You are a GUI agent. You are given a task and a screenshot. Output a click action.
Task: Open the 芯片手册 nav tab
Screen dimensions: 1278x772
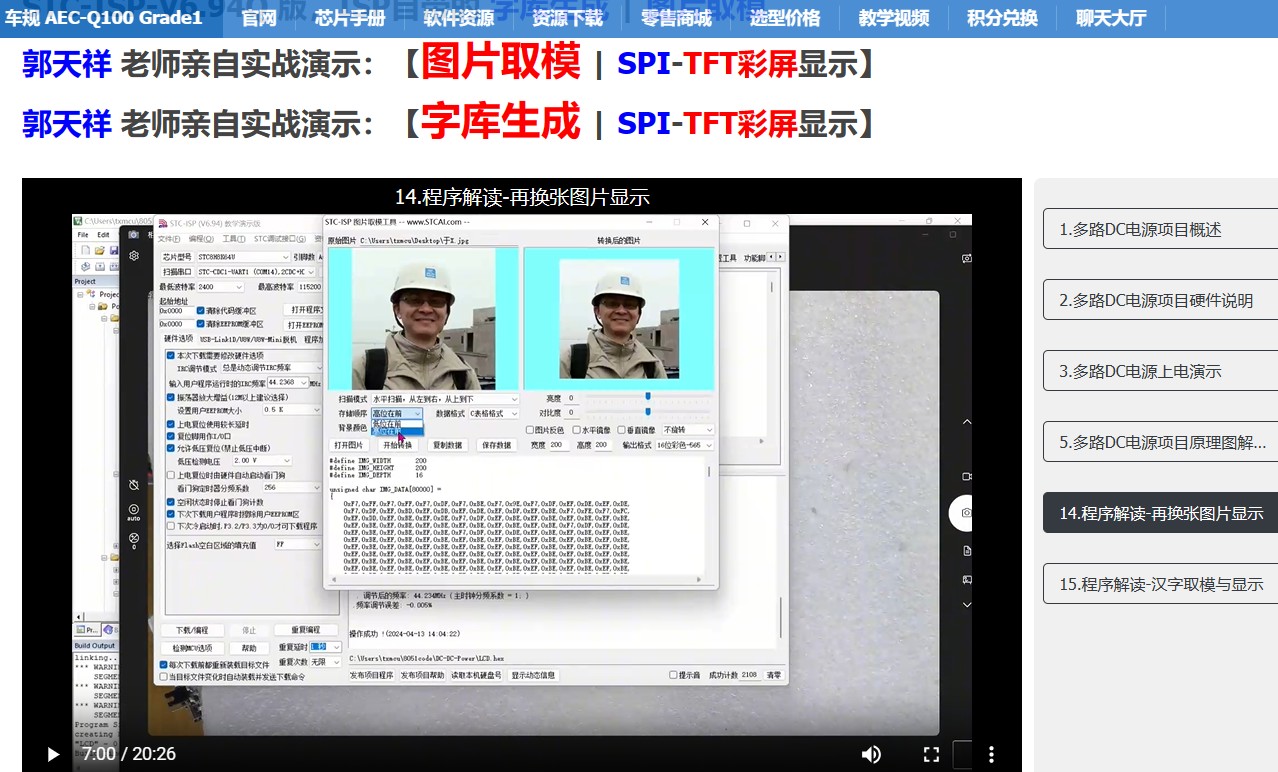[x=350, y=18]
